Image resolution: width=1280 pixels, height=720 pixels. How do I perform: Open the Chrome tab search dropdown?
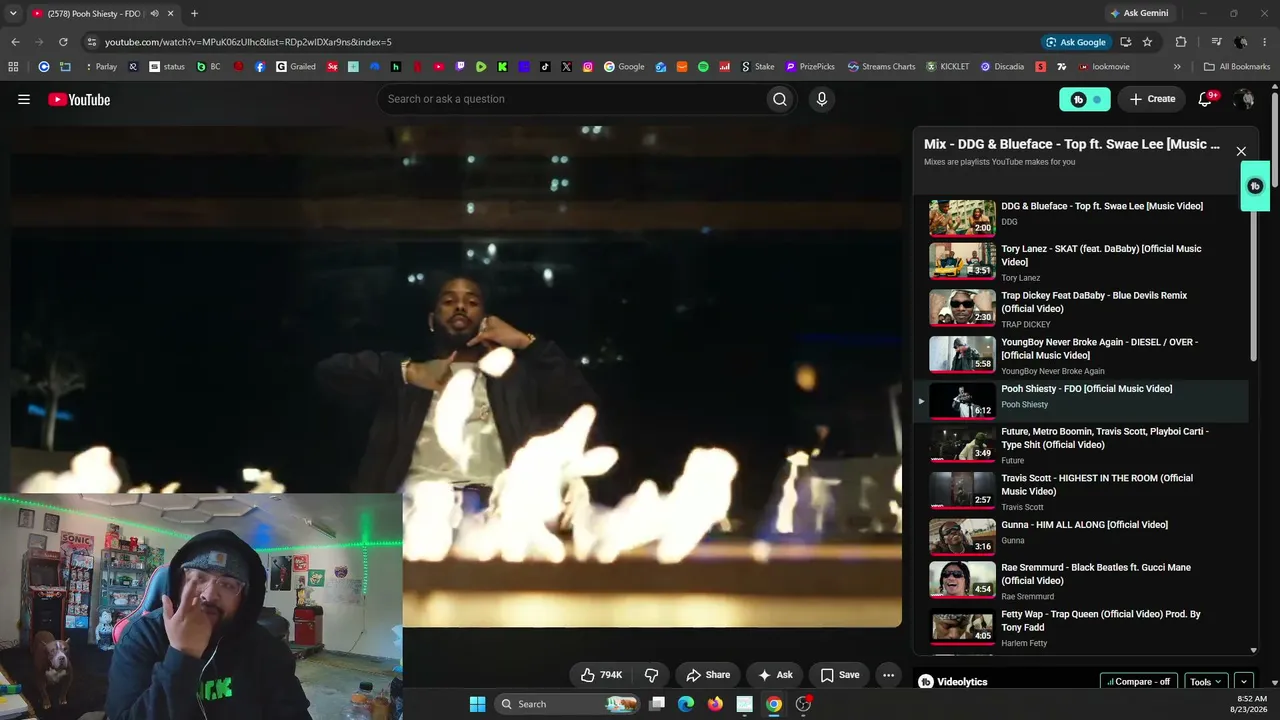tap(13, 13)
